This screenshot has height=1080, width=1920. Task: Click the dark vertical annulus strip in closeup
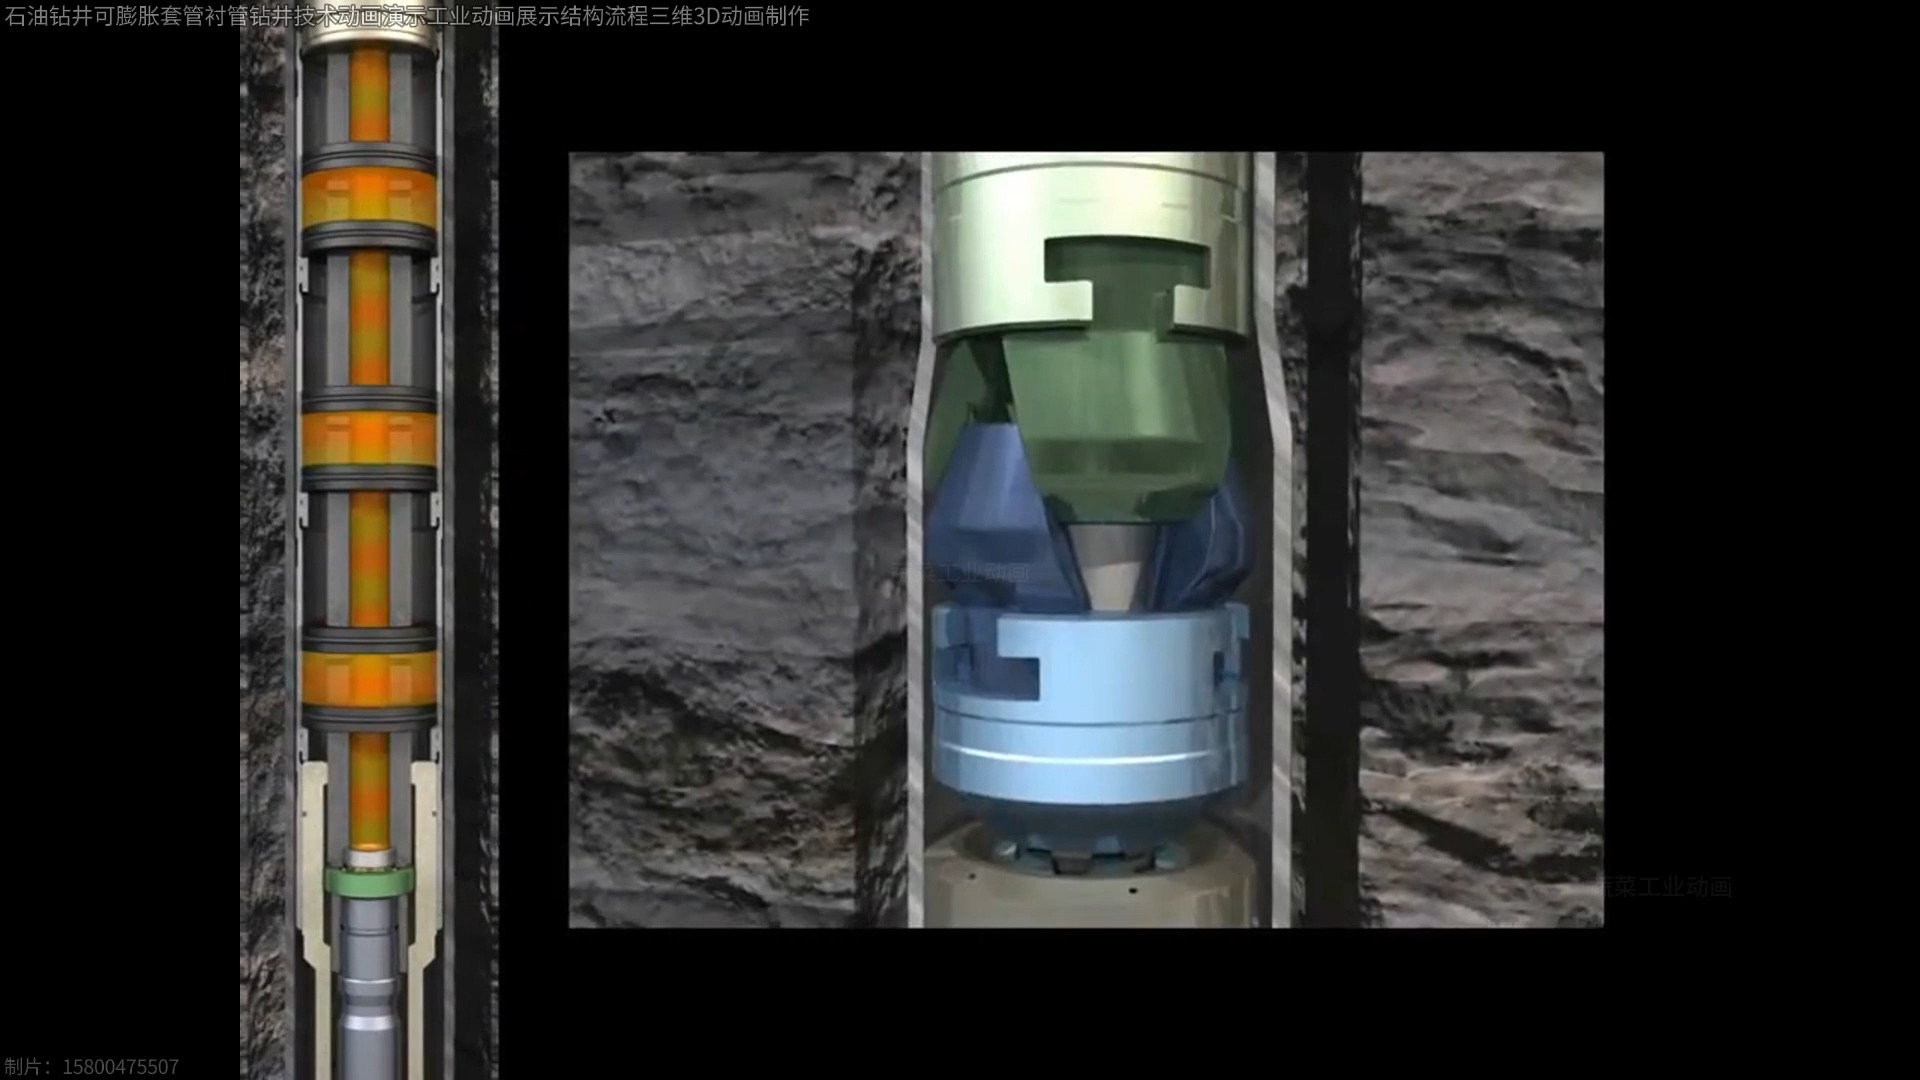click(1332, 540)
